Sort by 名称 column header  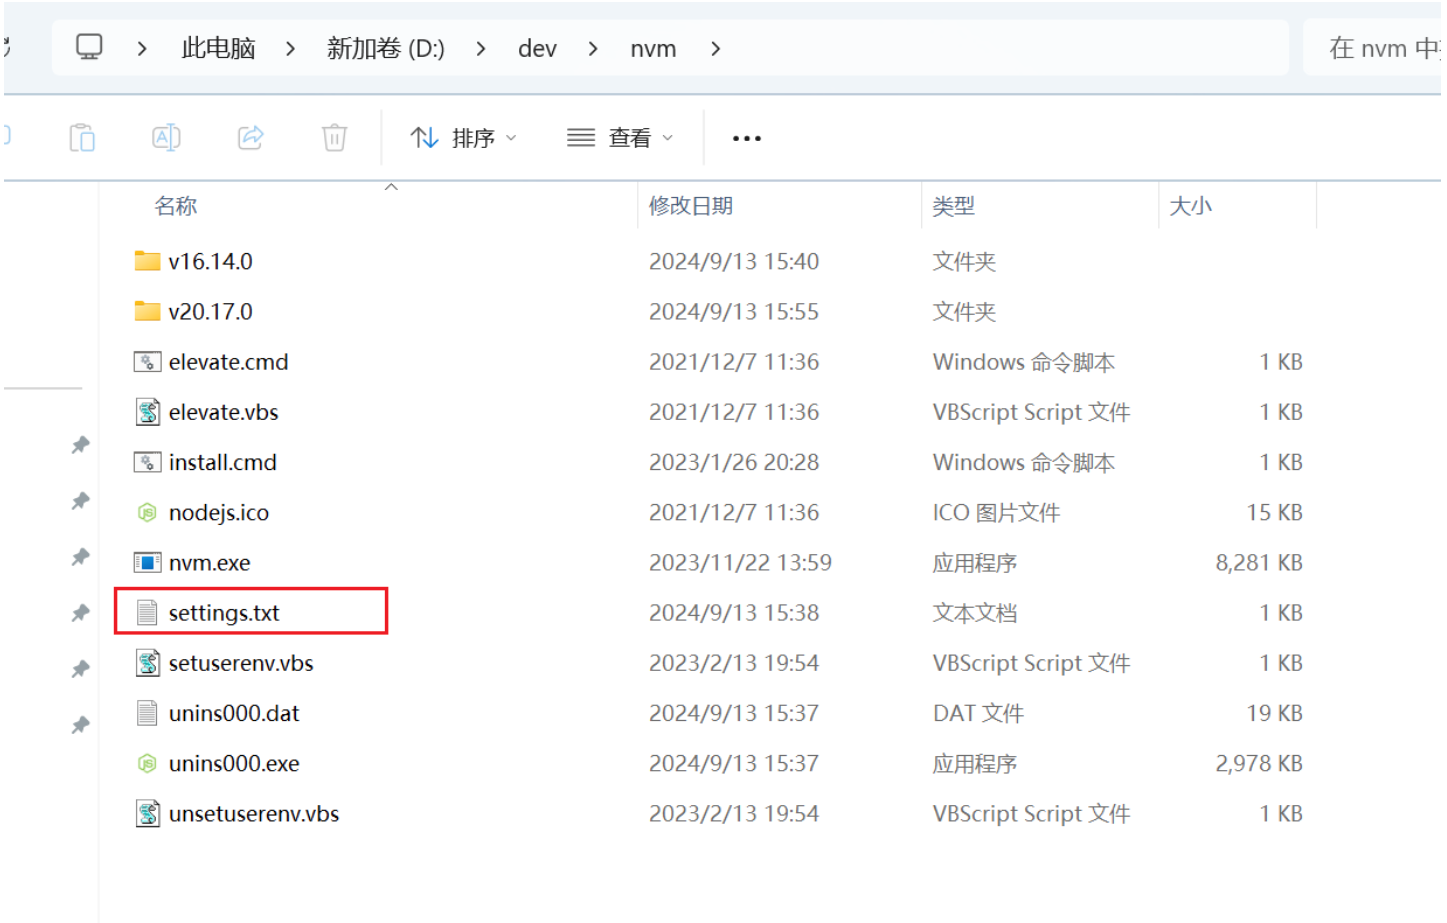coord(176,206)
